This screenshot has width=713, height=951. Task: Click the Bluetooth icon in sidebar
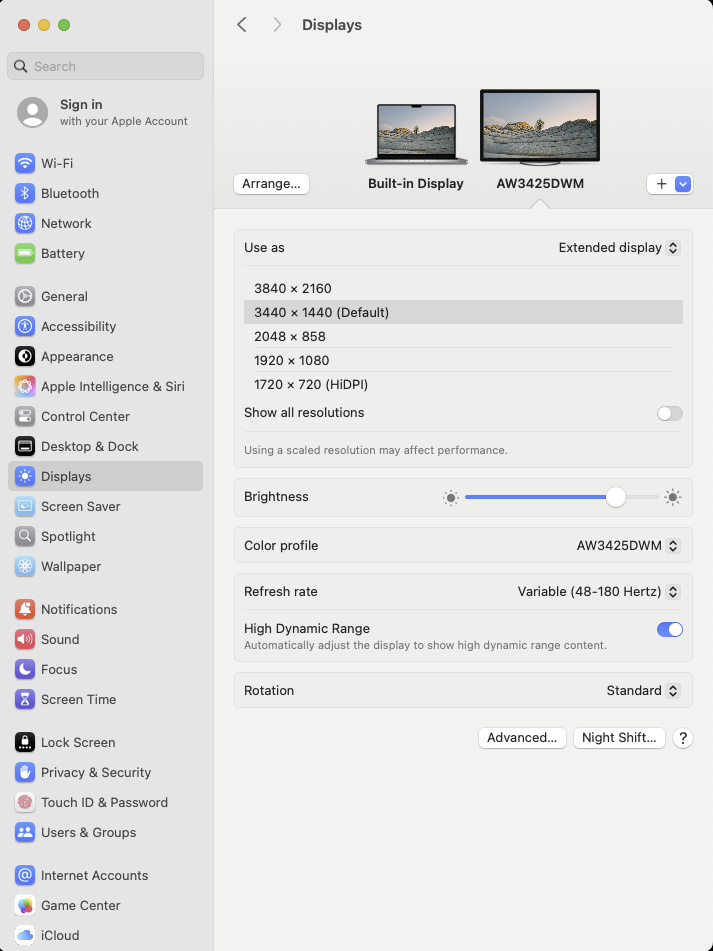click(x=25, y=193)
